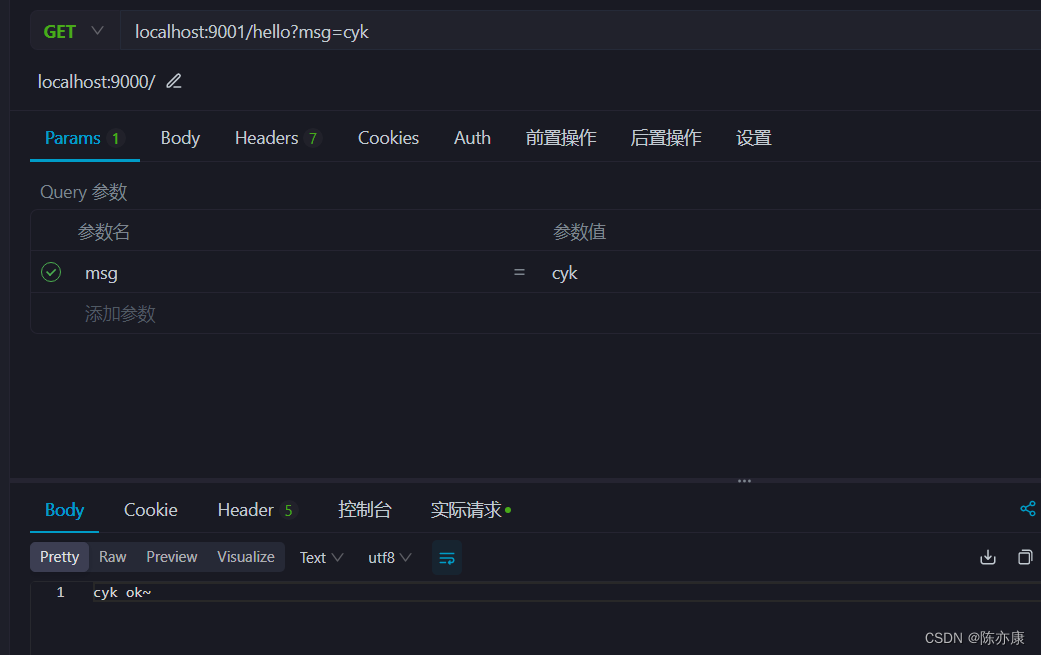Screen dimensions: 1041x655
Task: Enable the msg query parameter checkmark
Action: click(51, 271)
